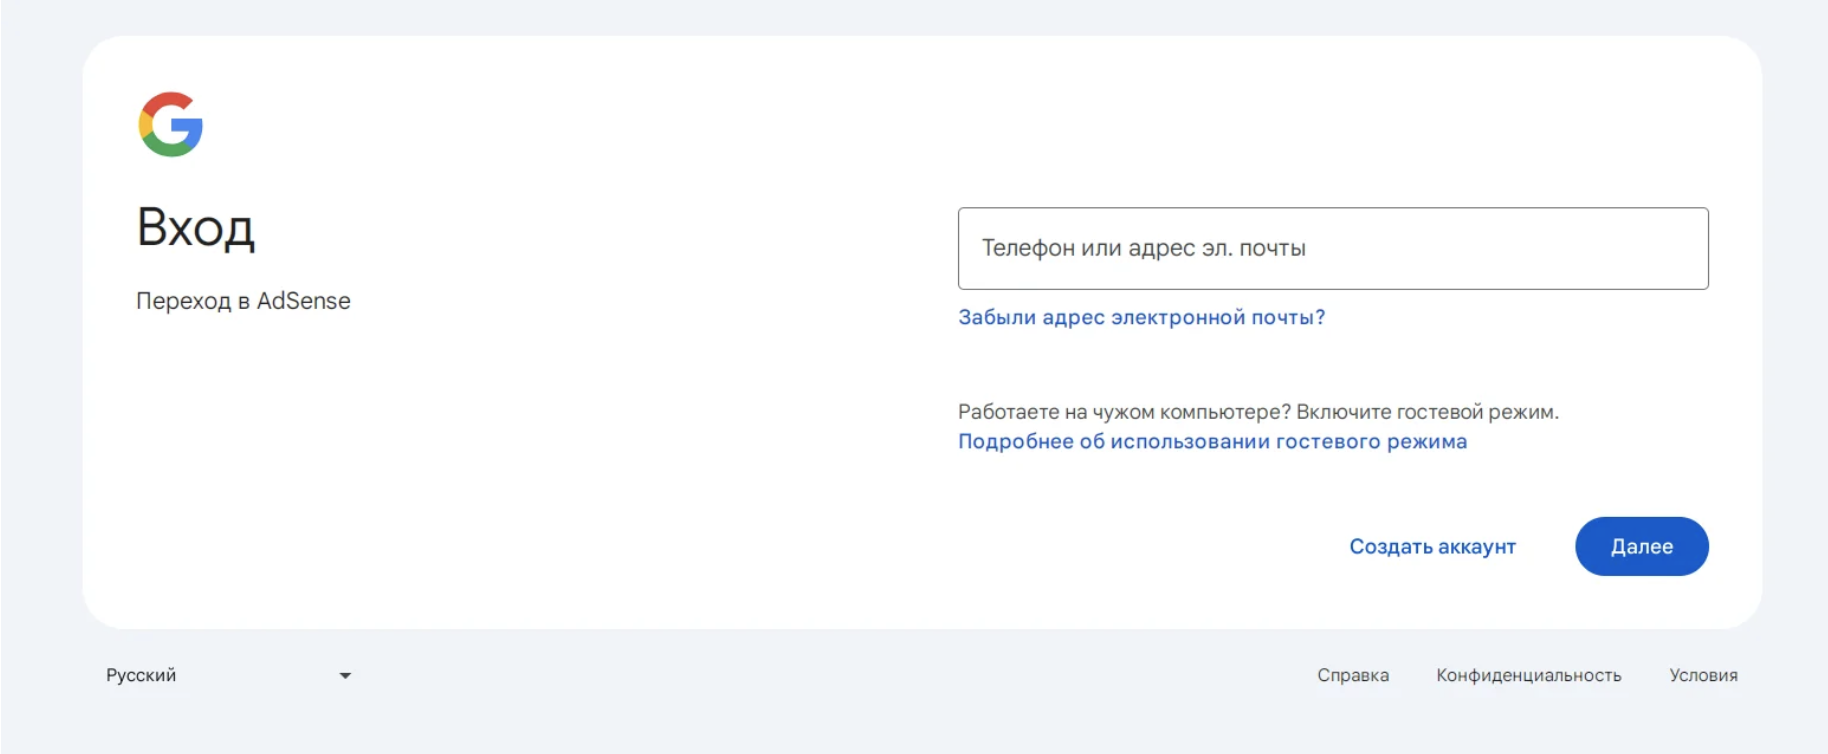Click gray footer space between language and Справка

coord(830,676)
